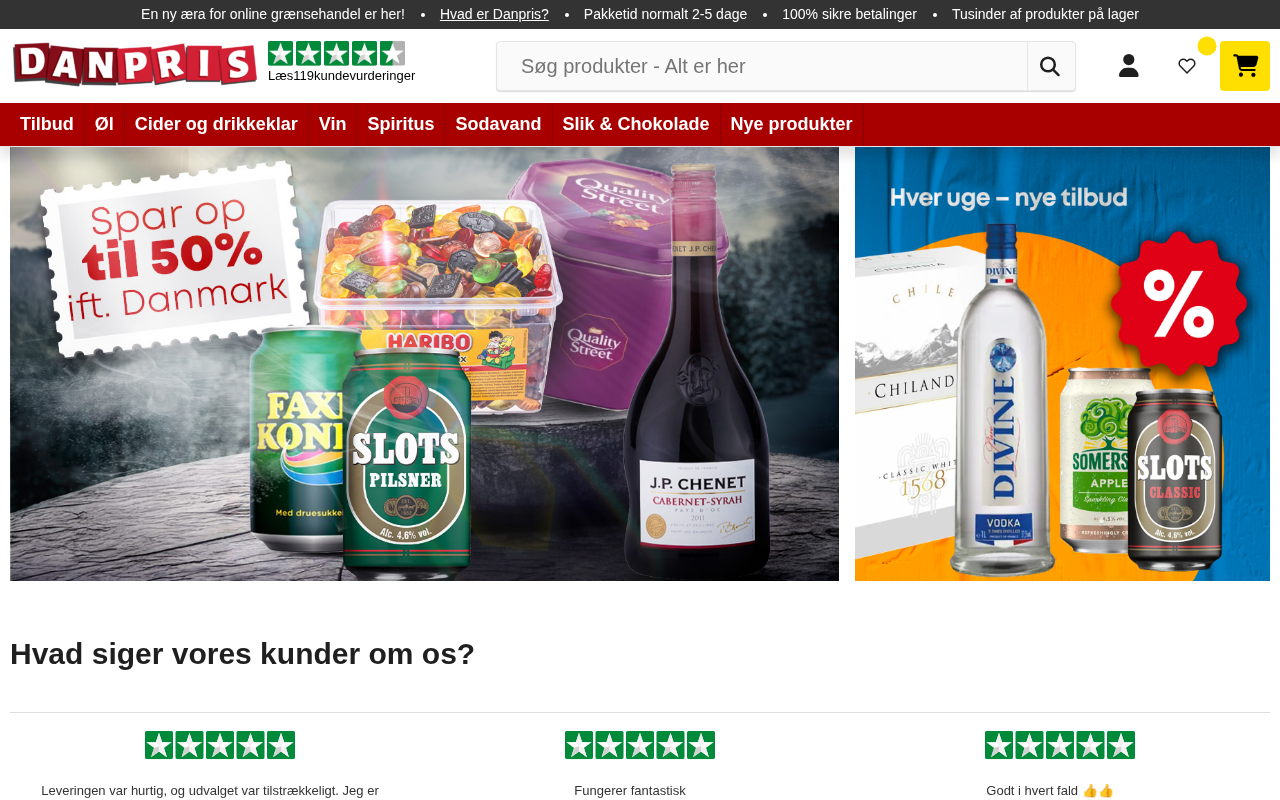Open the Spiritus category
The height and width of the screenshot is (800, 1280).
(x=401, y=124)
